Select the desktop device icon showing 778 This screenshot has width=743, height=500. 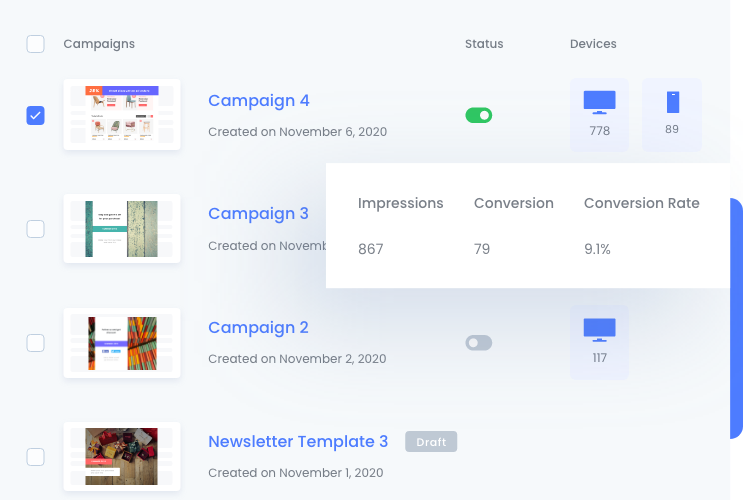tap(599, 115)
